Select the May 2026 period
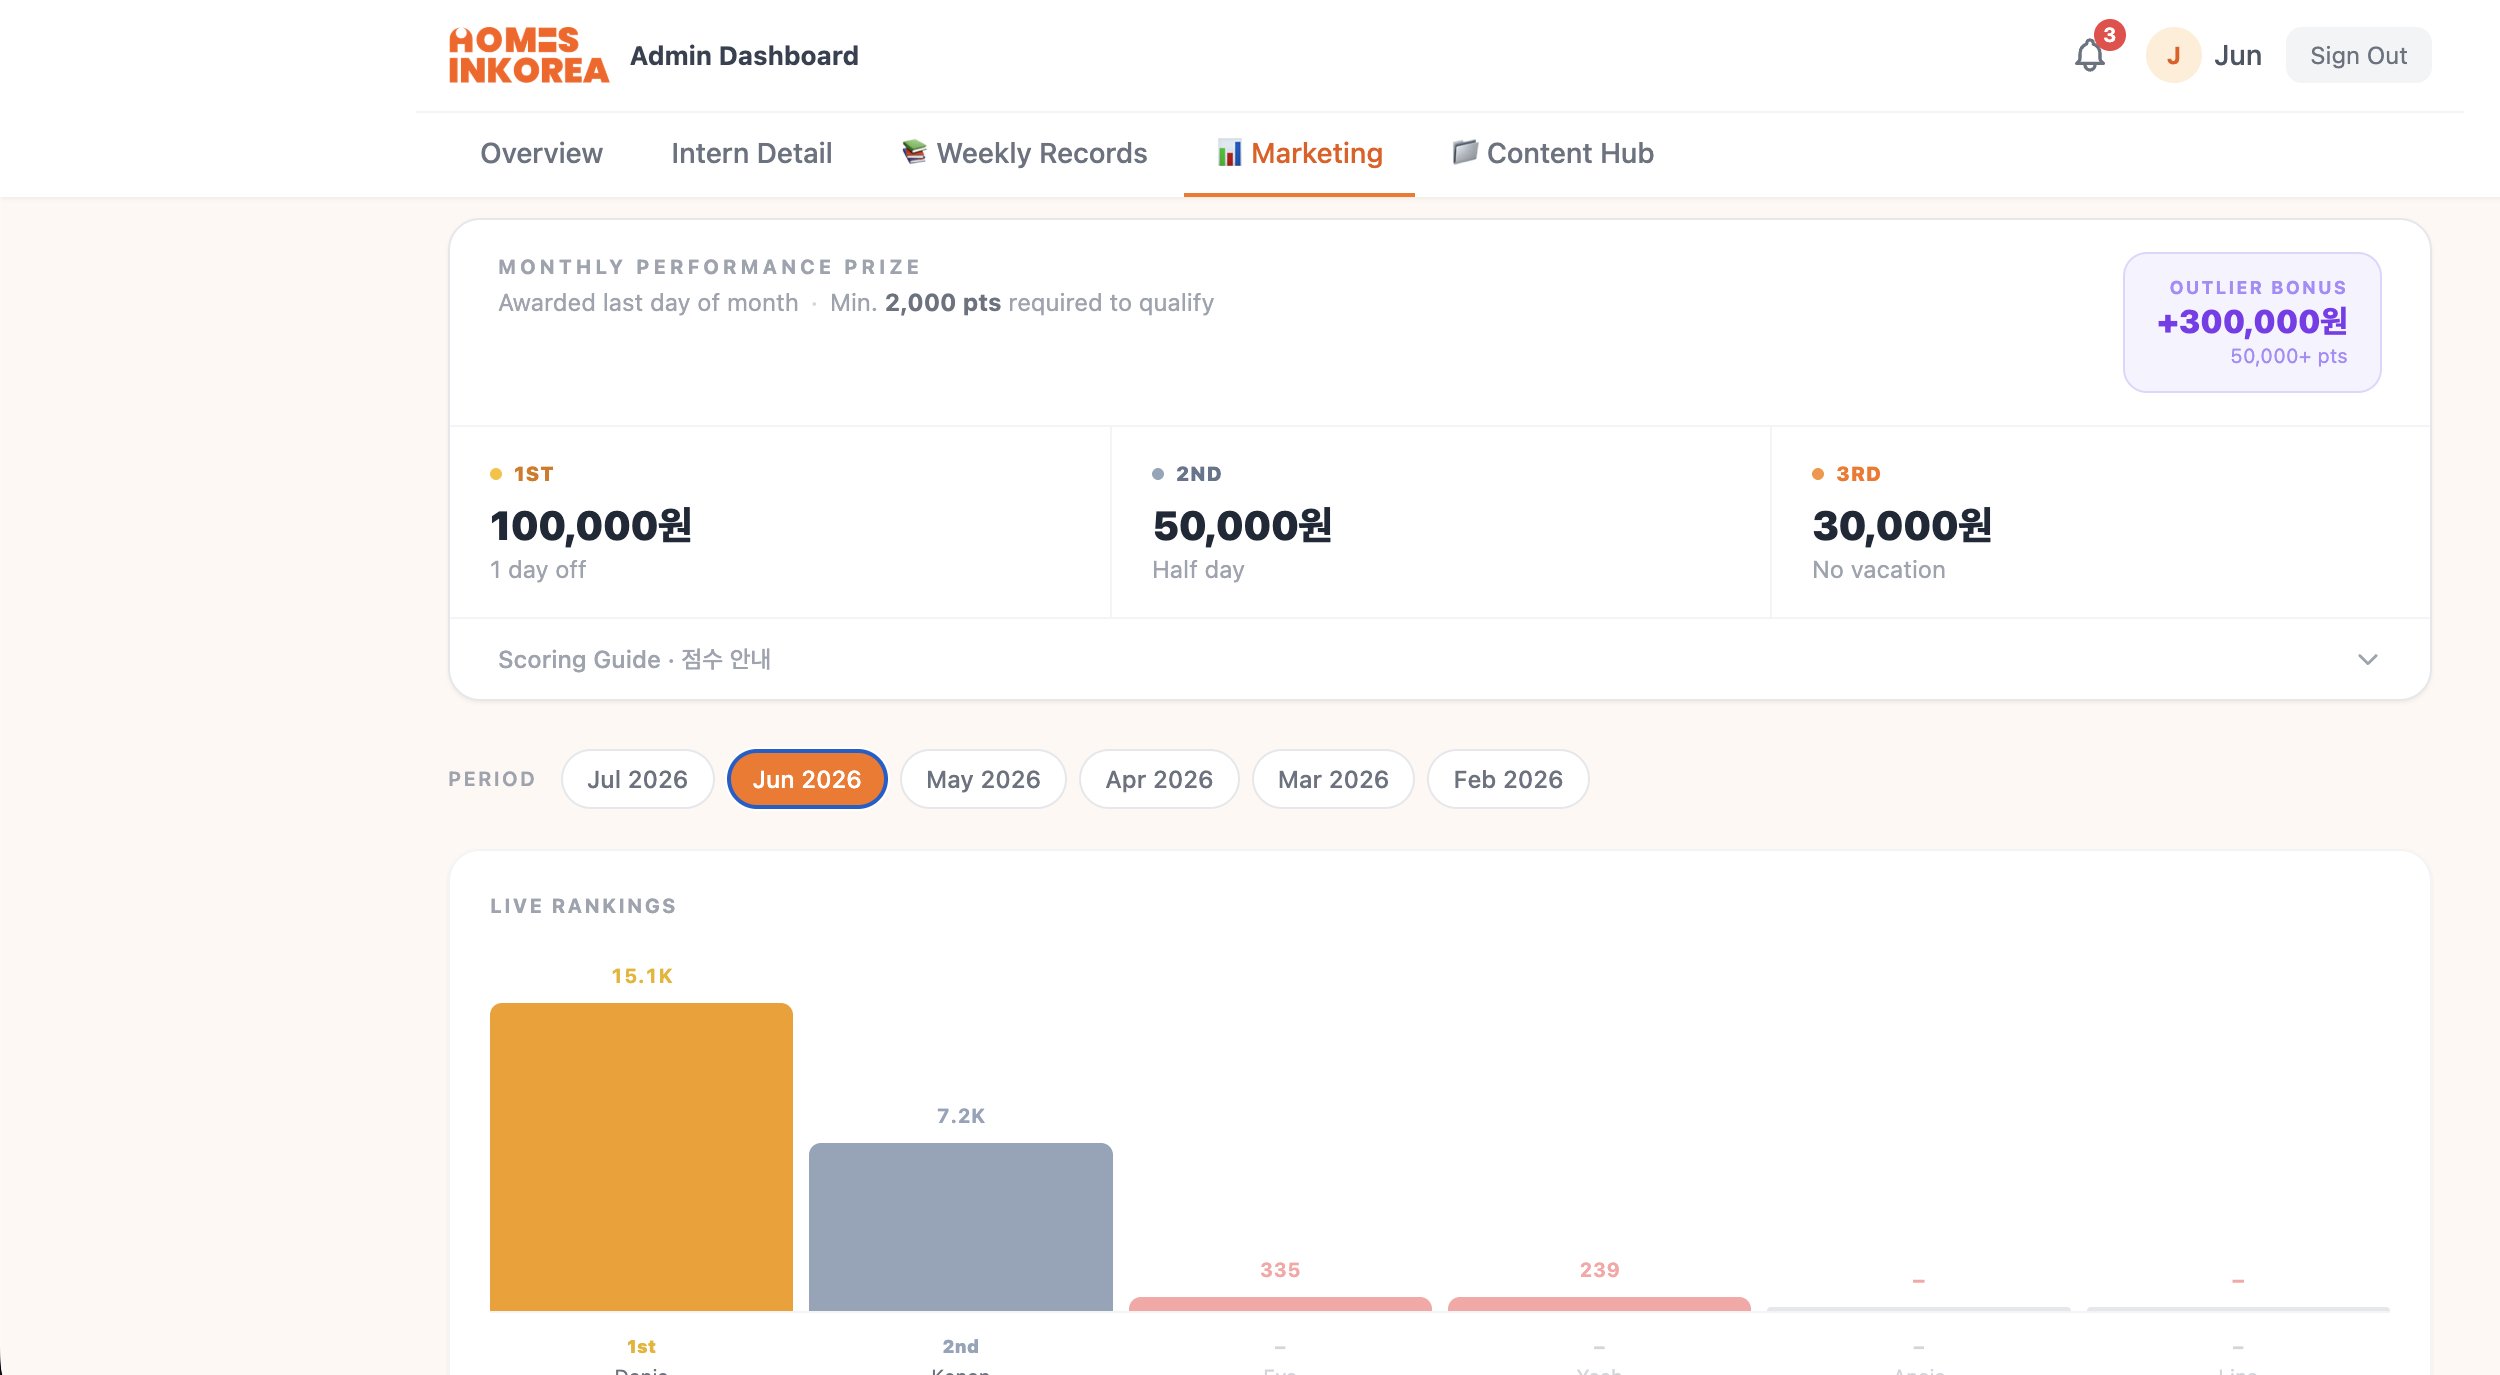Viewport: 2500px width, 1375px height. click(x=983, y=779)
